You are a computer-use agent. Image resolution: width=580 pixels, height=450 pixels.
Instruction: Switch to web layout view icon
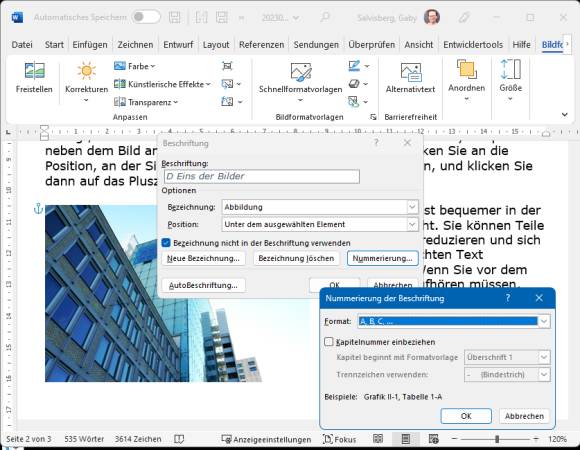pyautogui.click(x=433, y=439)
